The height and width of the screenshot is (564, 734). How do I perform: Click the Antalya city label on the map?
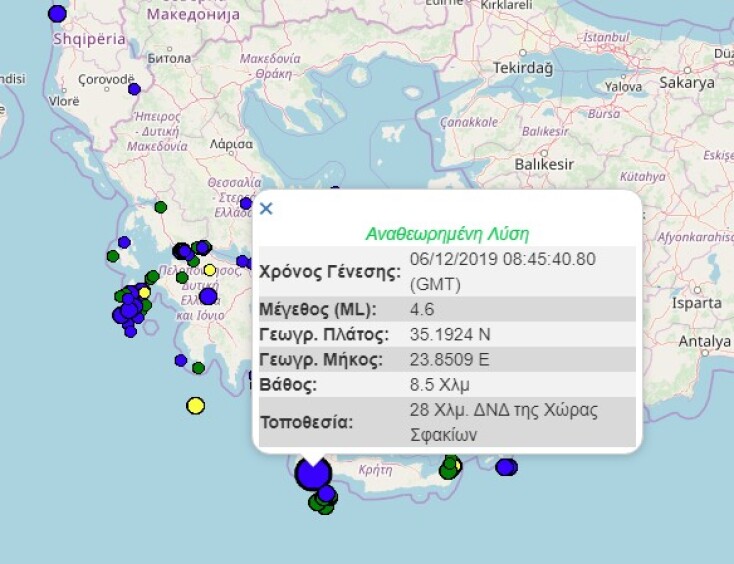704,341
